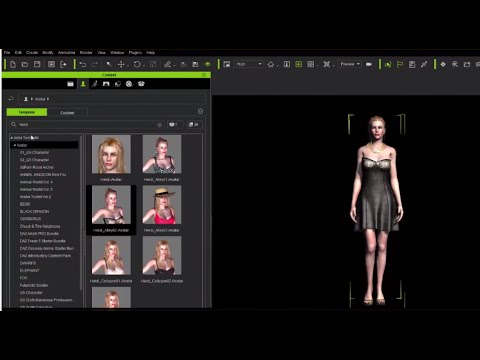The image size is (480, 360).
Task: Select the Actor content category icon
Action: (83, 84)
